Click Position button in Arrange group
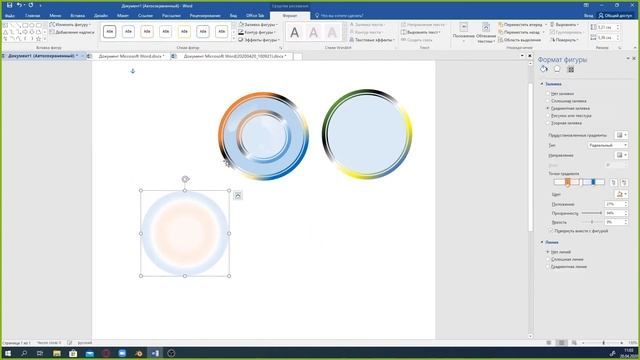 pos(464,32)
